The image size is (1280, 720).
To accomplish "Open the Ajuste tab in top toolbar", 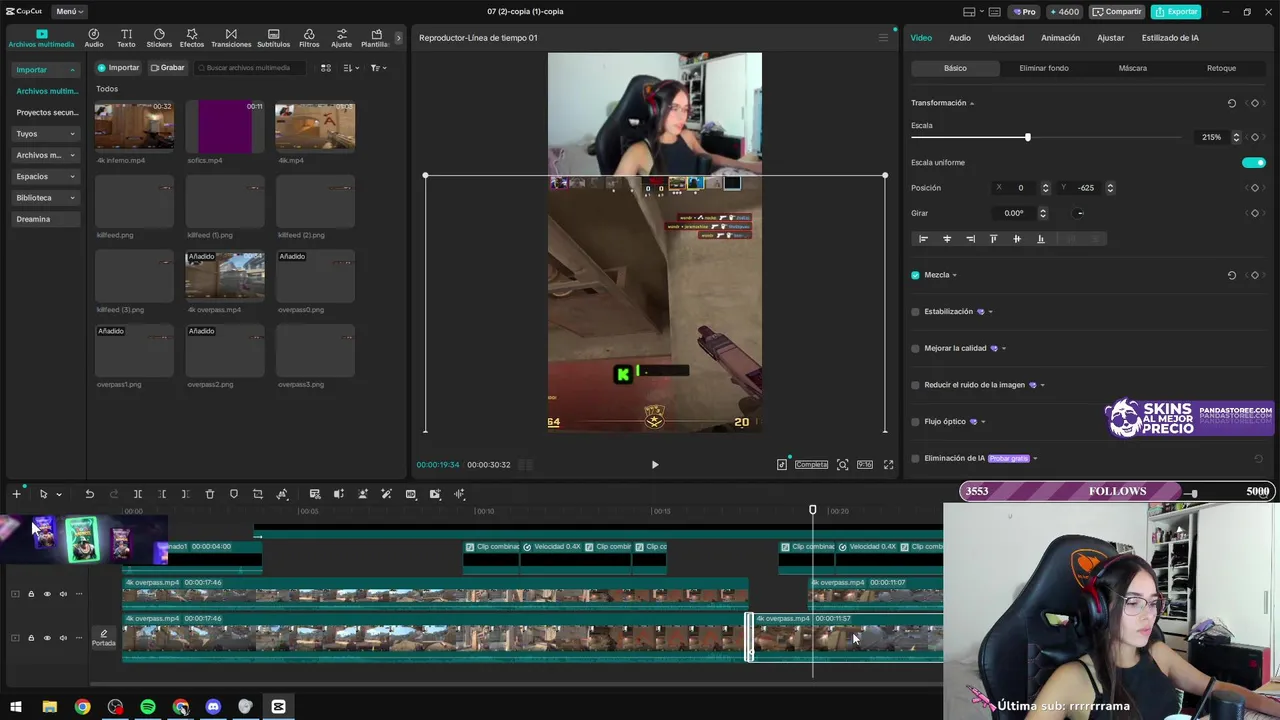I will pyautogui.click(x=341, y=38).
